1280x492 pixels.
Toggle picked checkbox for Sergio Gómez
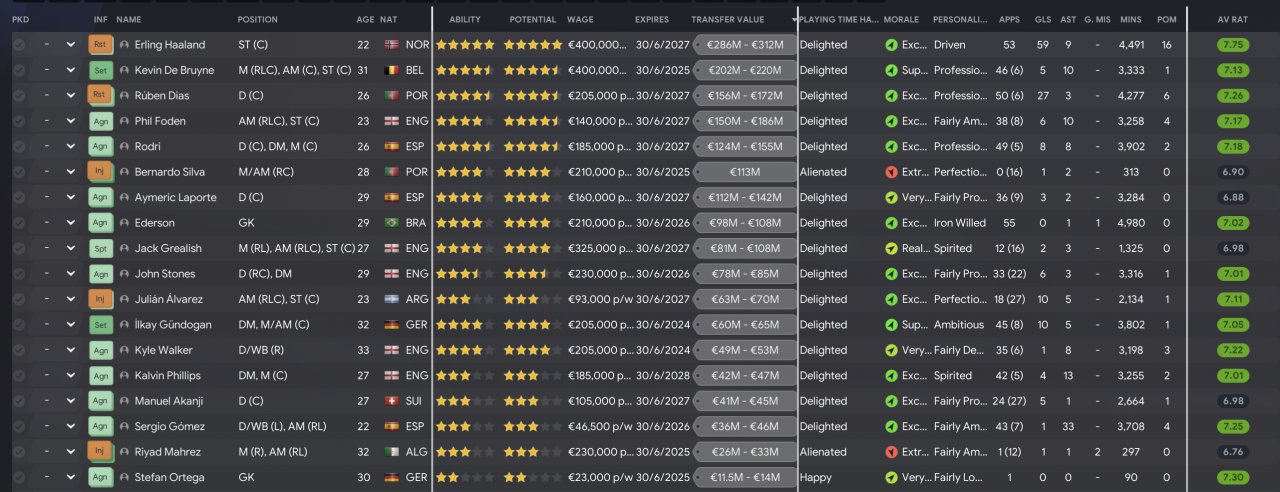pyautogui.click(x=19, y=426)
